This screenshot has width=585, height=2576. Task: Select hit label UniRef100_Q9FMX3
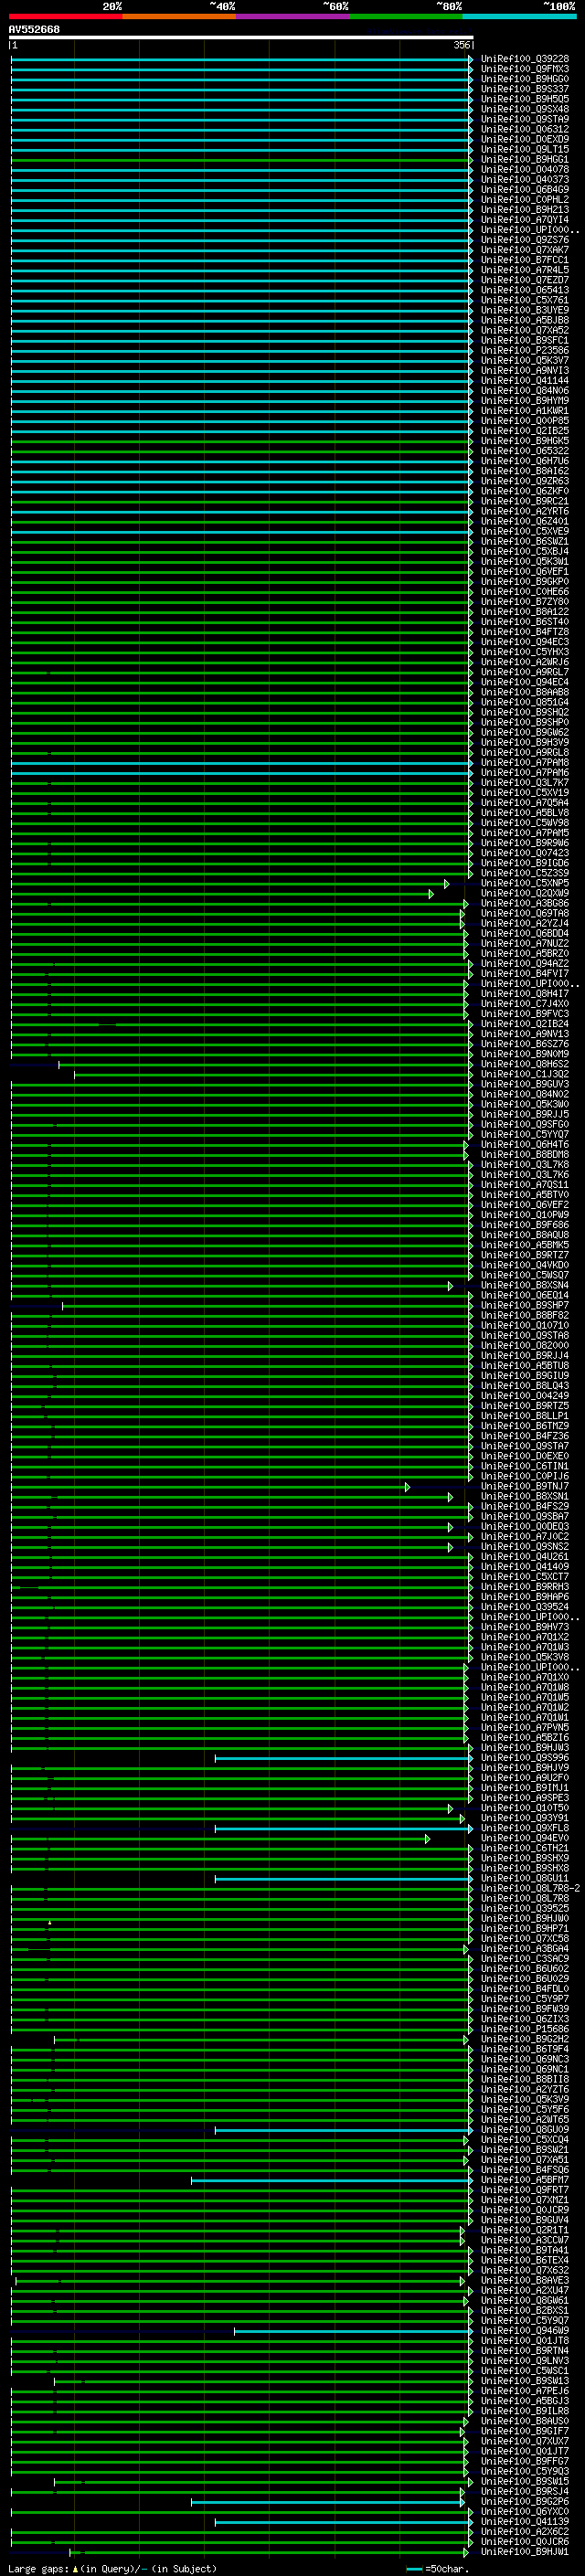[524, 69]
